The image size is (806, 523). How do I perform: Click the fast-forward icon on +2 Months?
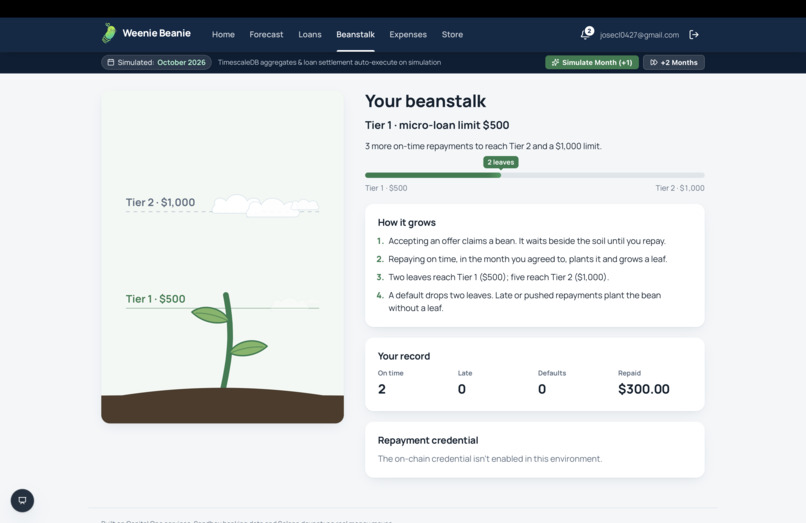point(653,62)
